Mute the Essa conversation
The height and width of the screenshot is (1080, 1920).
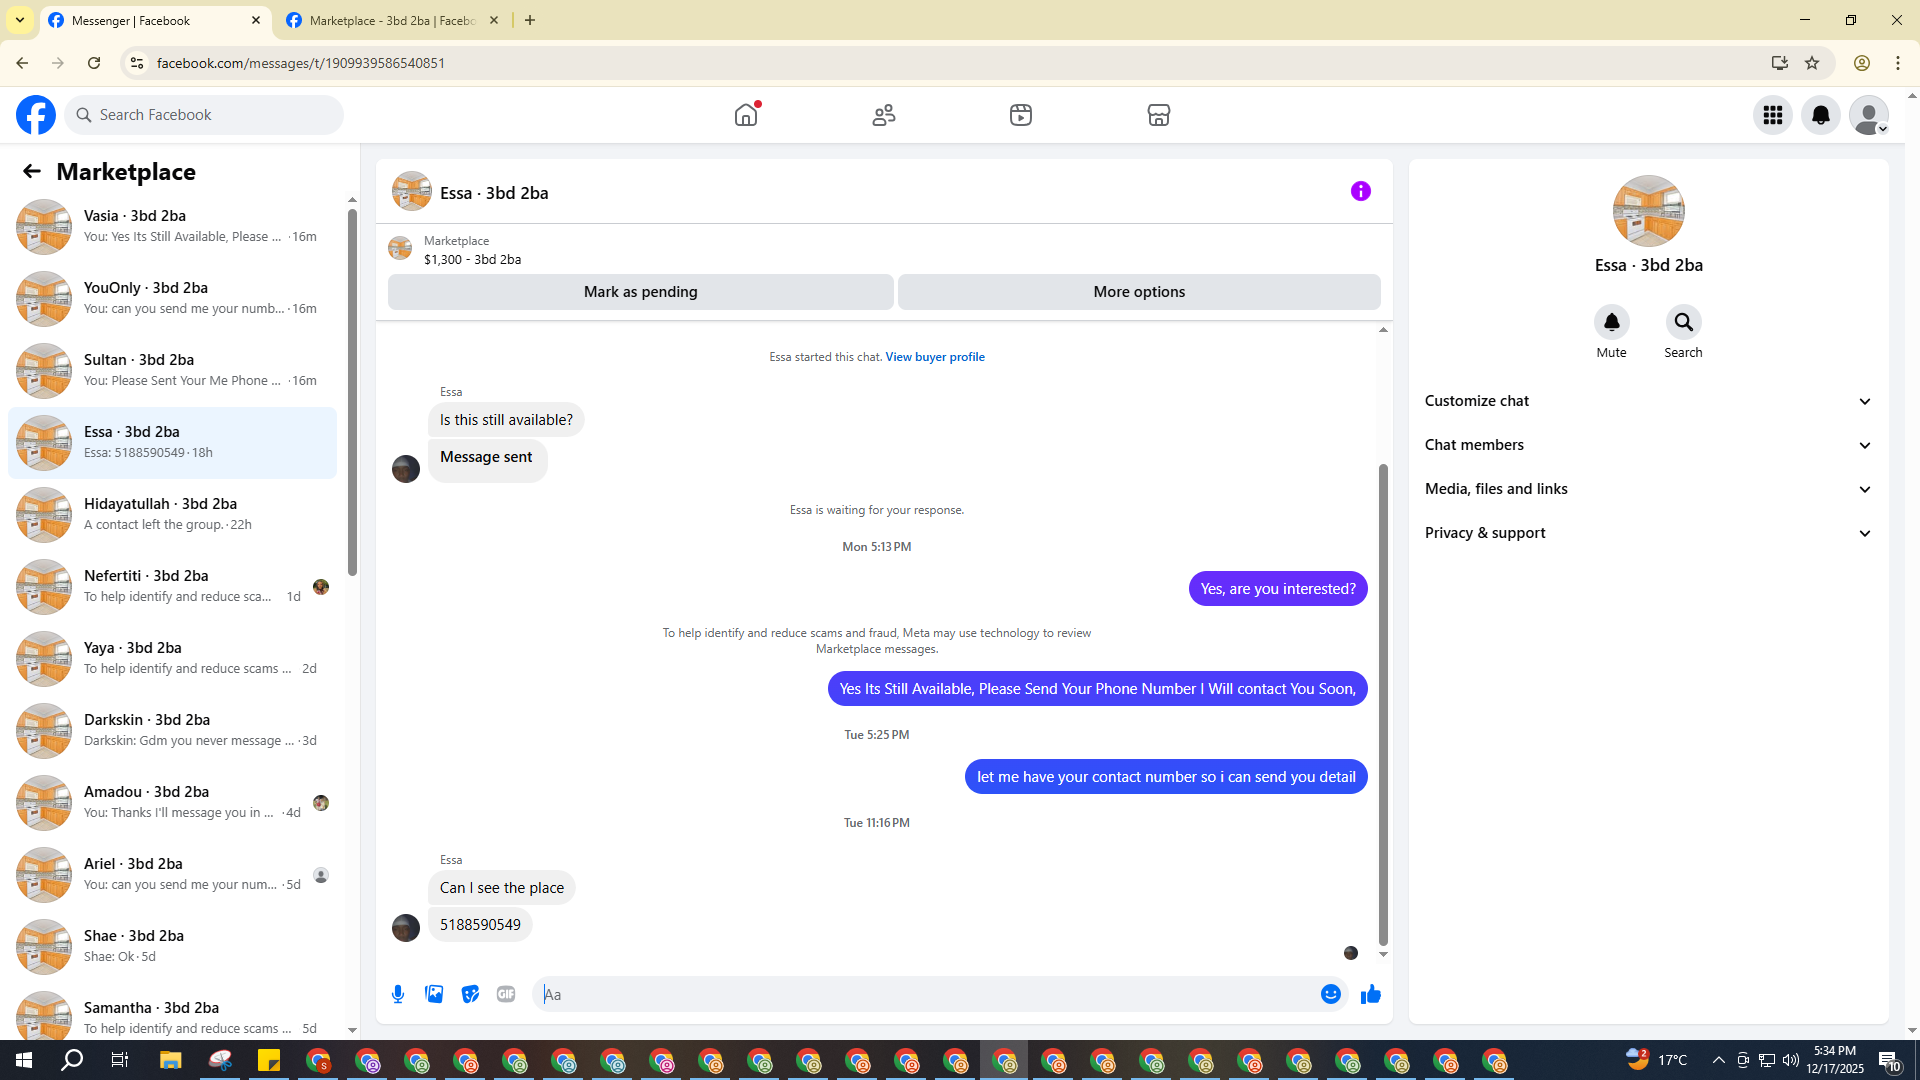(x=1611, y=323)
